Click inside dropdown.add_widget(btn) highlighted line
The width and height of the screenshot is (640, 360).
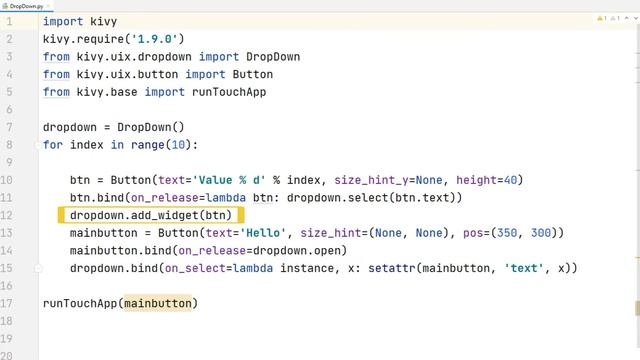151,215
